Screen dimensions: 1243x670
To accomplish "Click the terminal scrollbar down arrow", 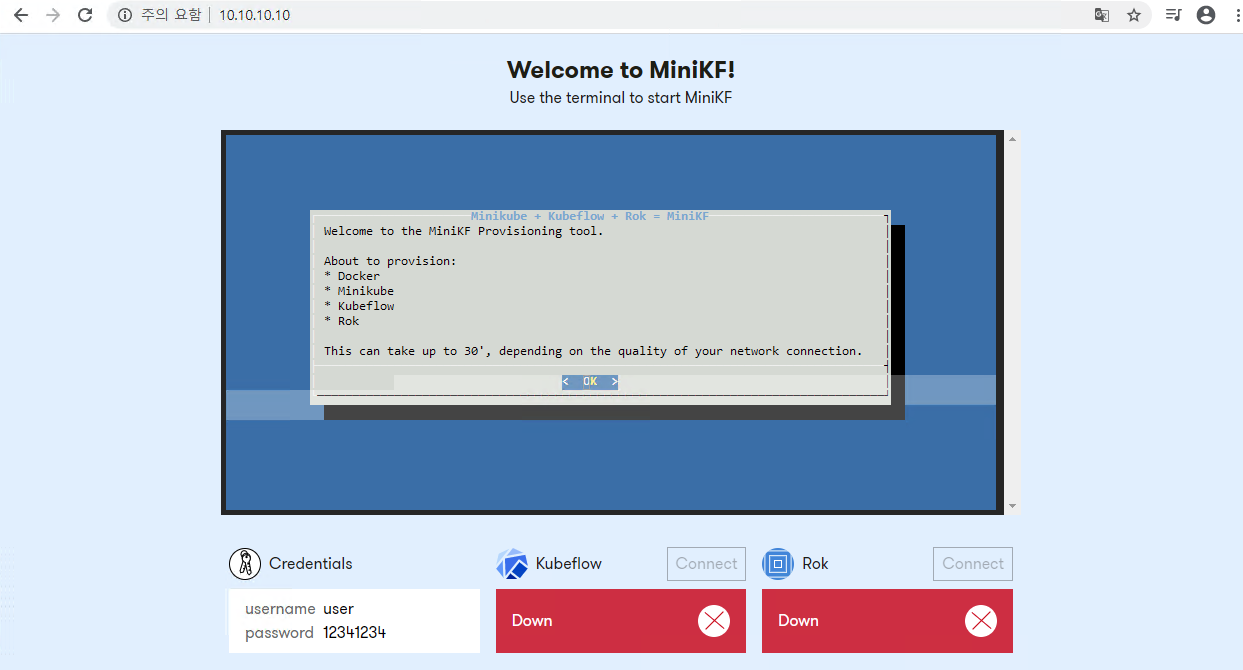I will coord(1012,506).
